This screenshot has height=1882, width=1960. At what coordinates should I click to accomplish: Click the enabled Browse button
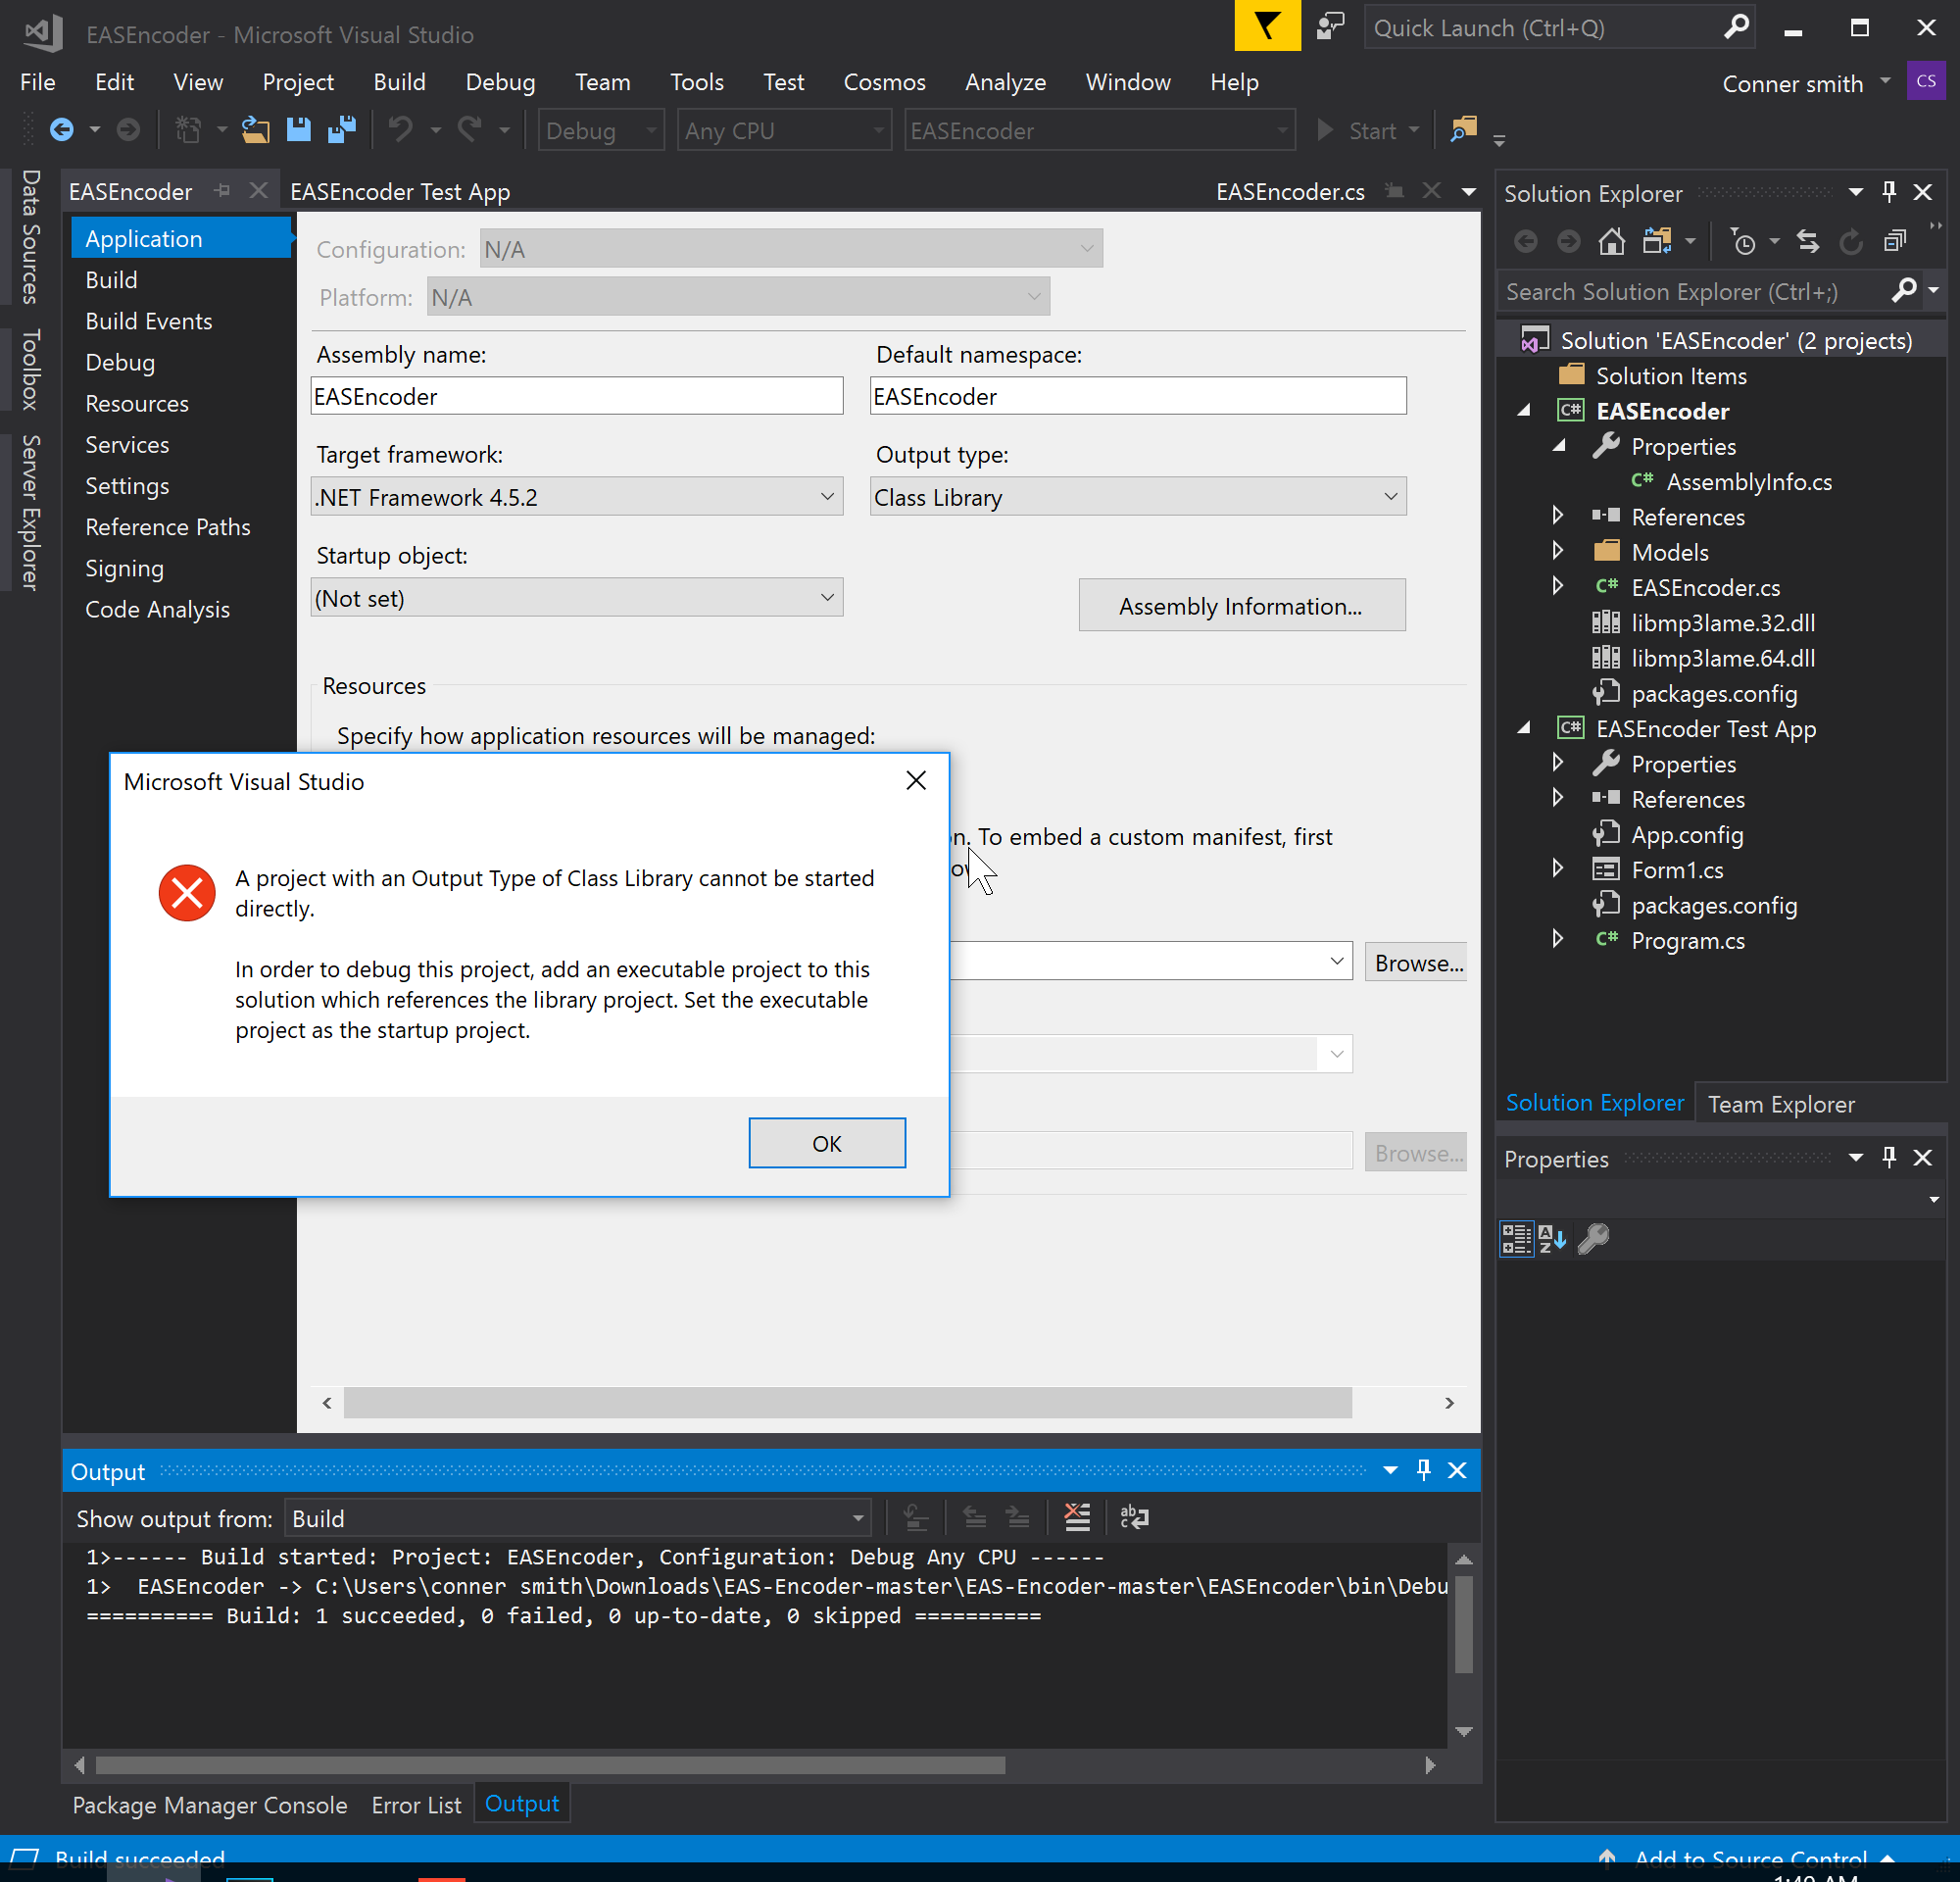1416,963
